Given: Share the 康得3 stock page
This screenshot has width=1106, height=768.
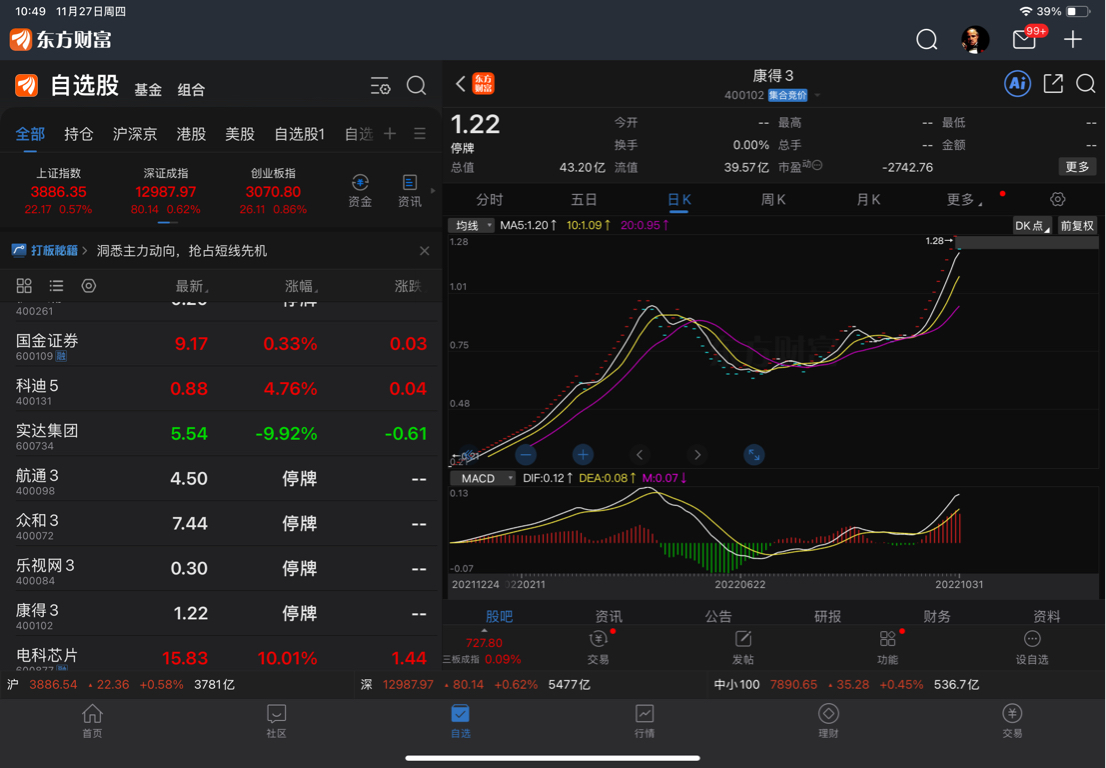Looking at the screenshot, I should click(1052, 84).
